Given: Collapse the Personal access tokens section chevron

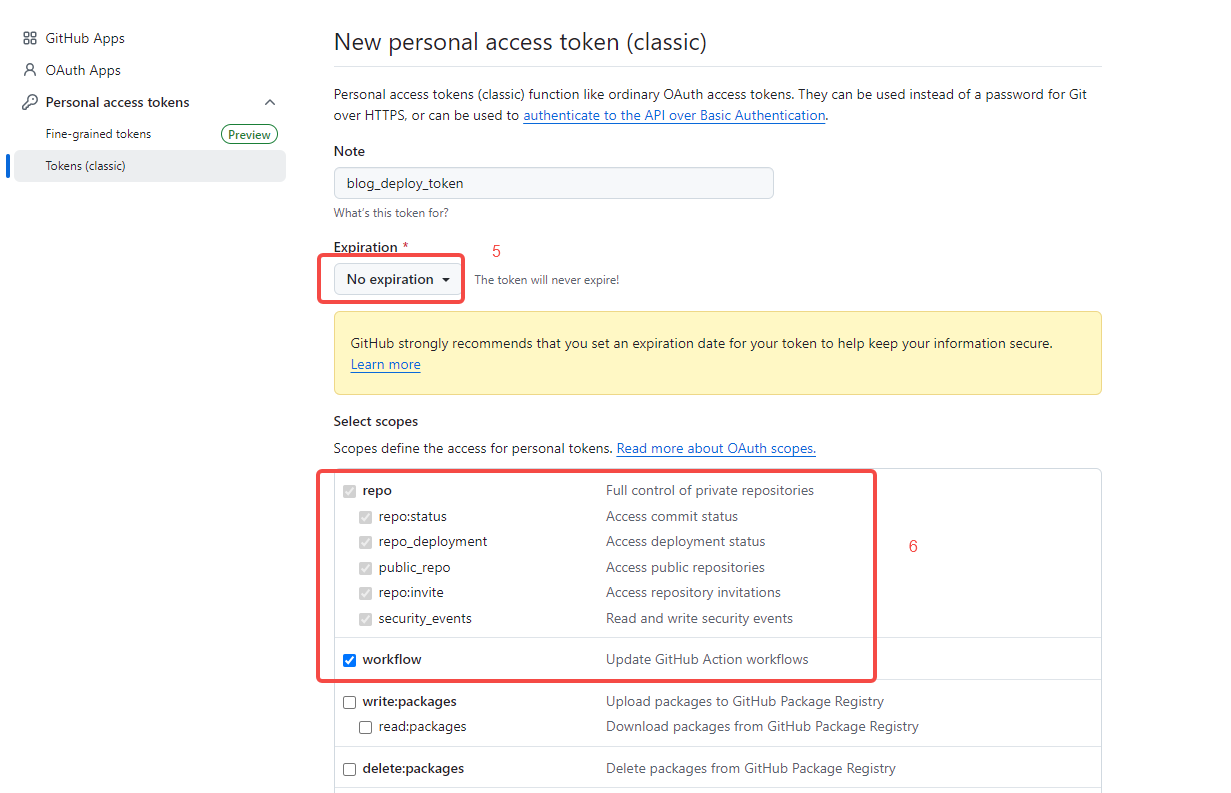Looking at the screenshot, I should tap(269, 102).
